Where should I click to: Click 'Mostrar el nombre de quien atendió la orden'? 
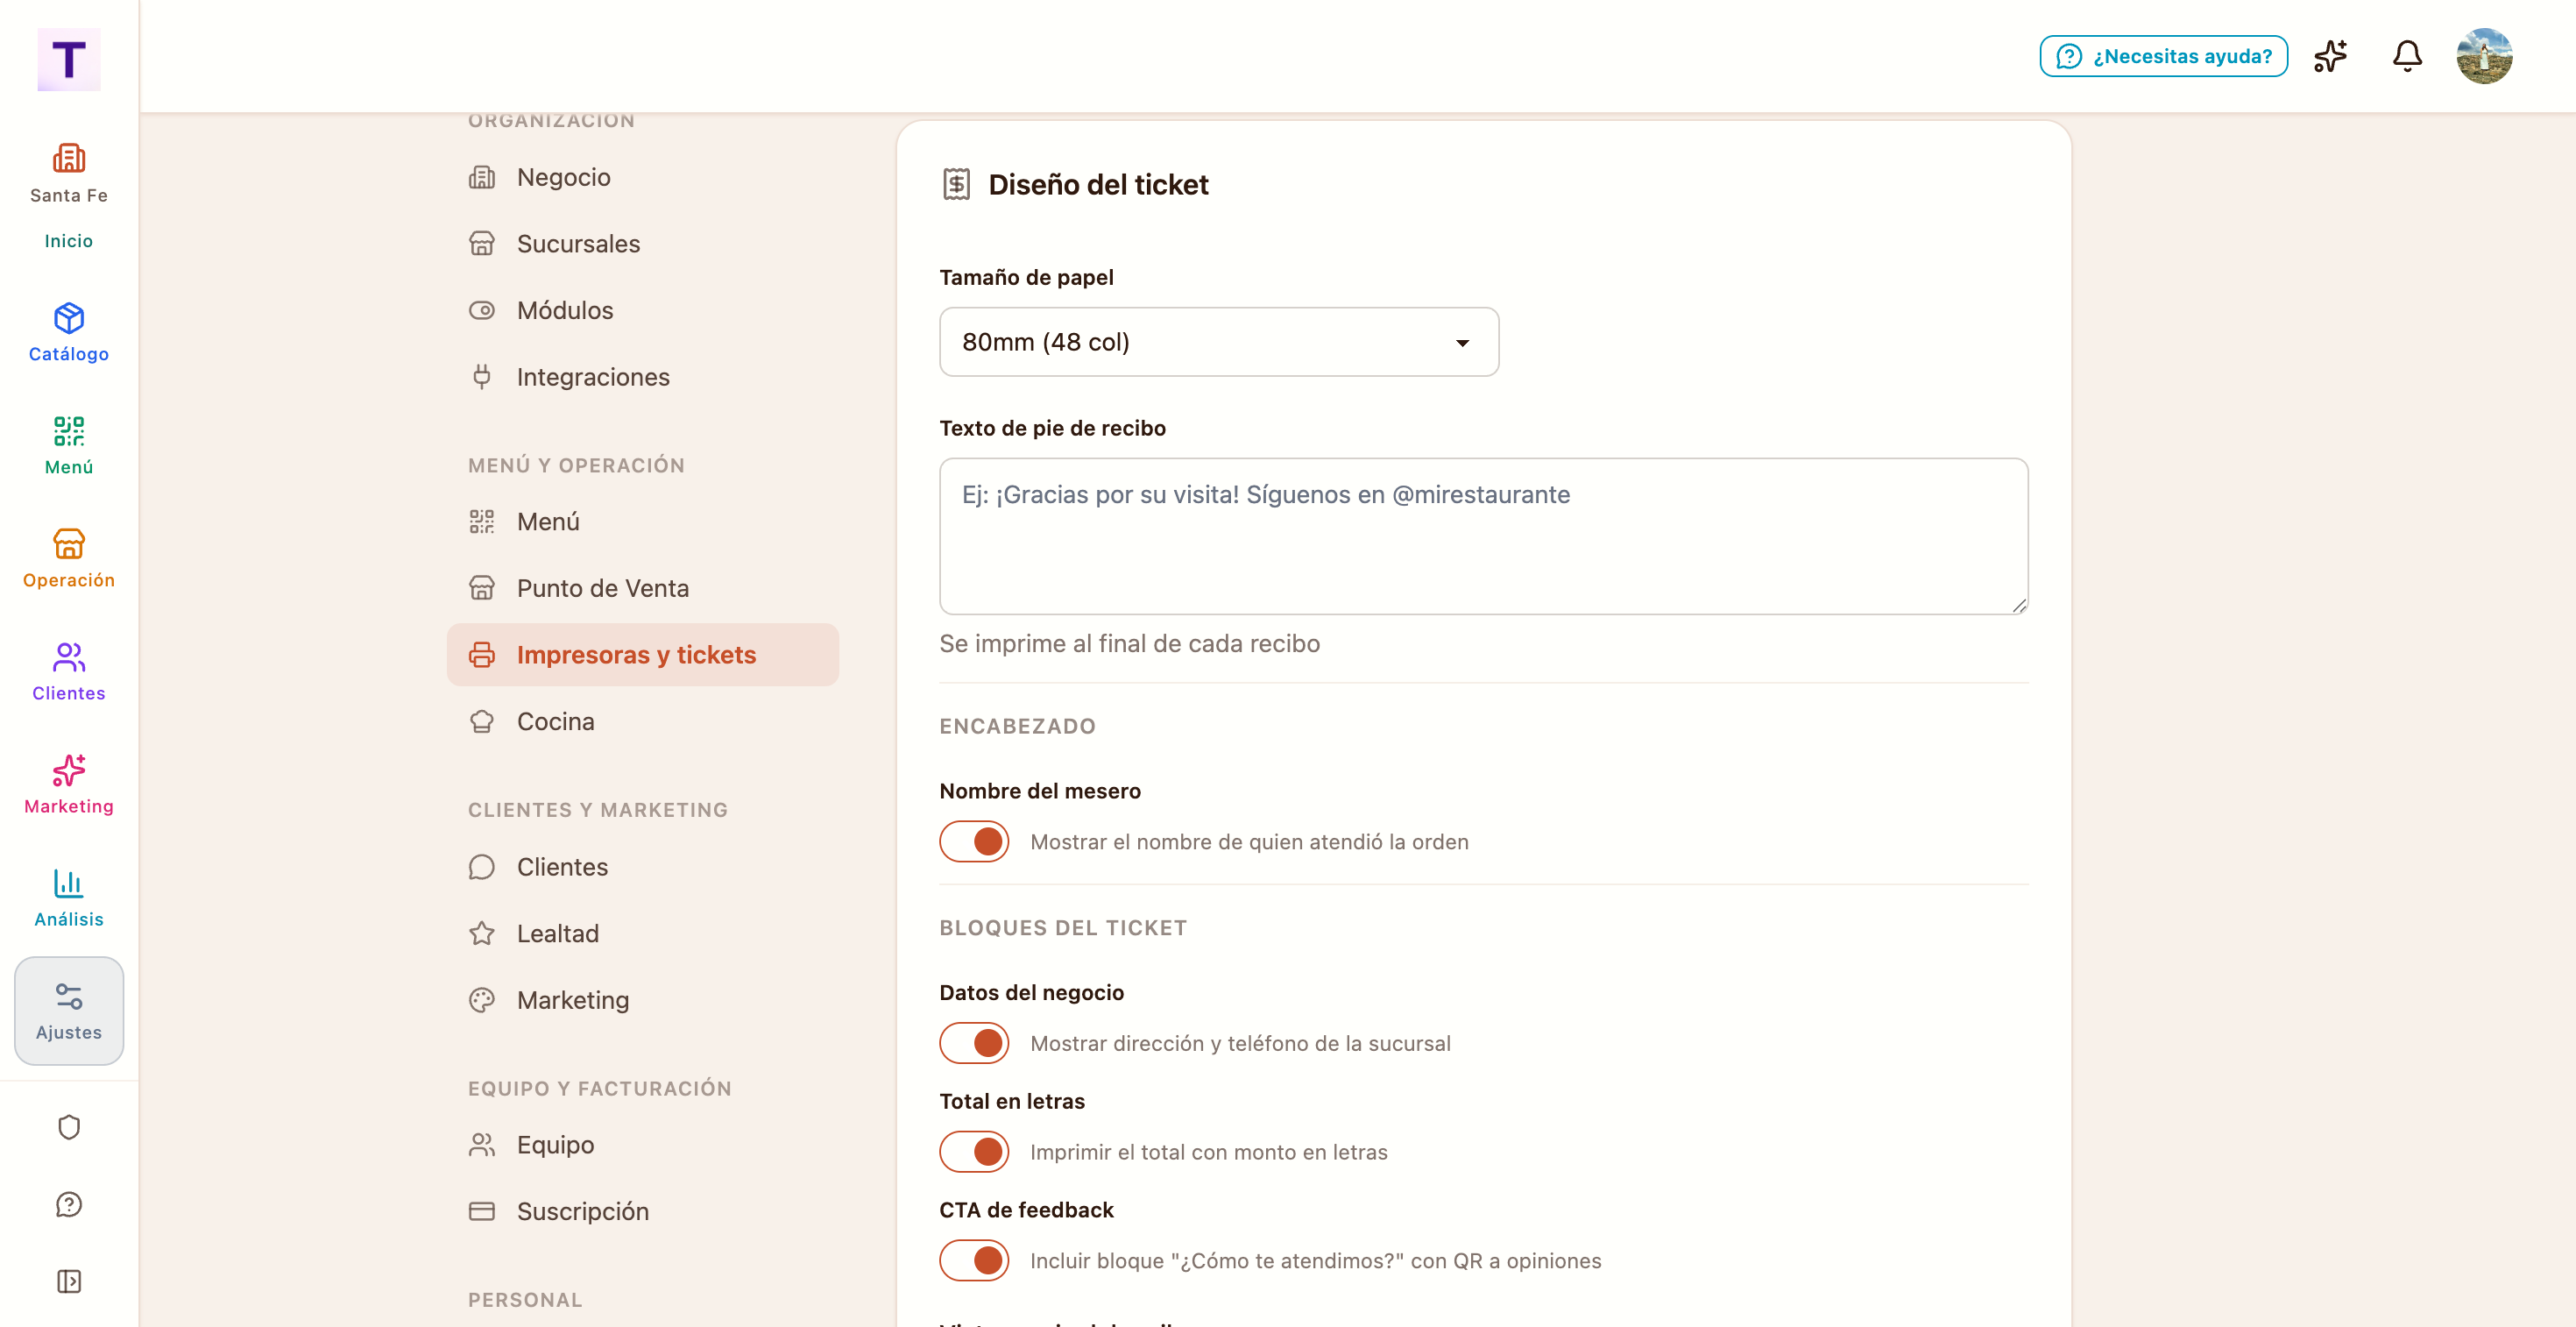(1249, 842)
